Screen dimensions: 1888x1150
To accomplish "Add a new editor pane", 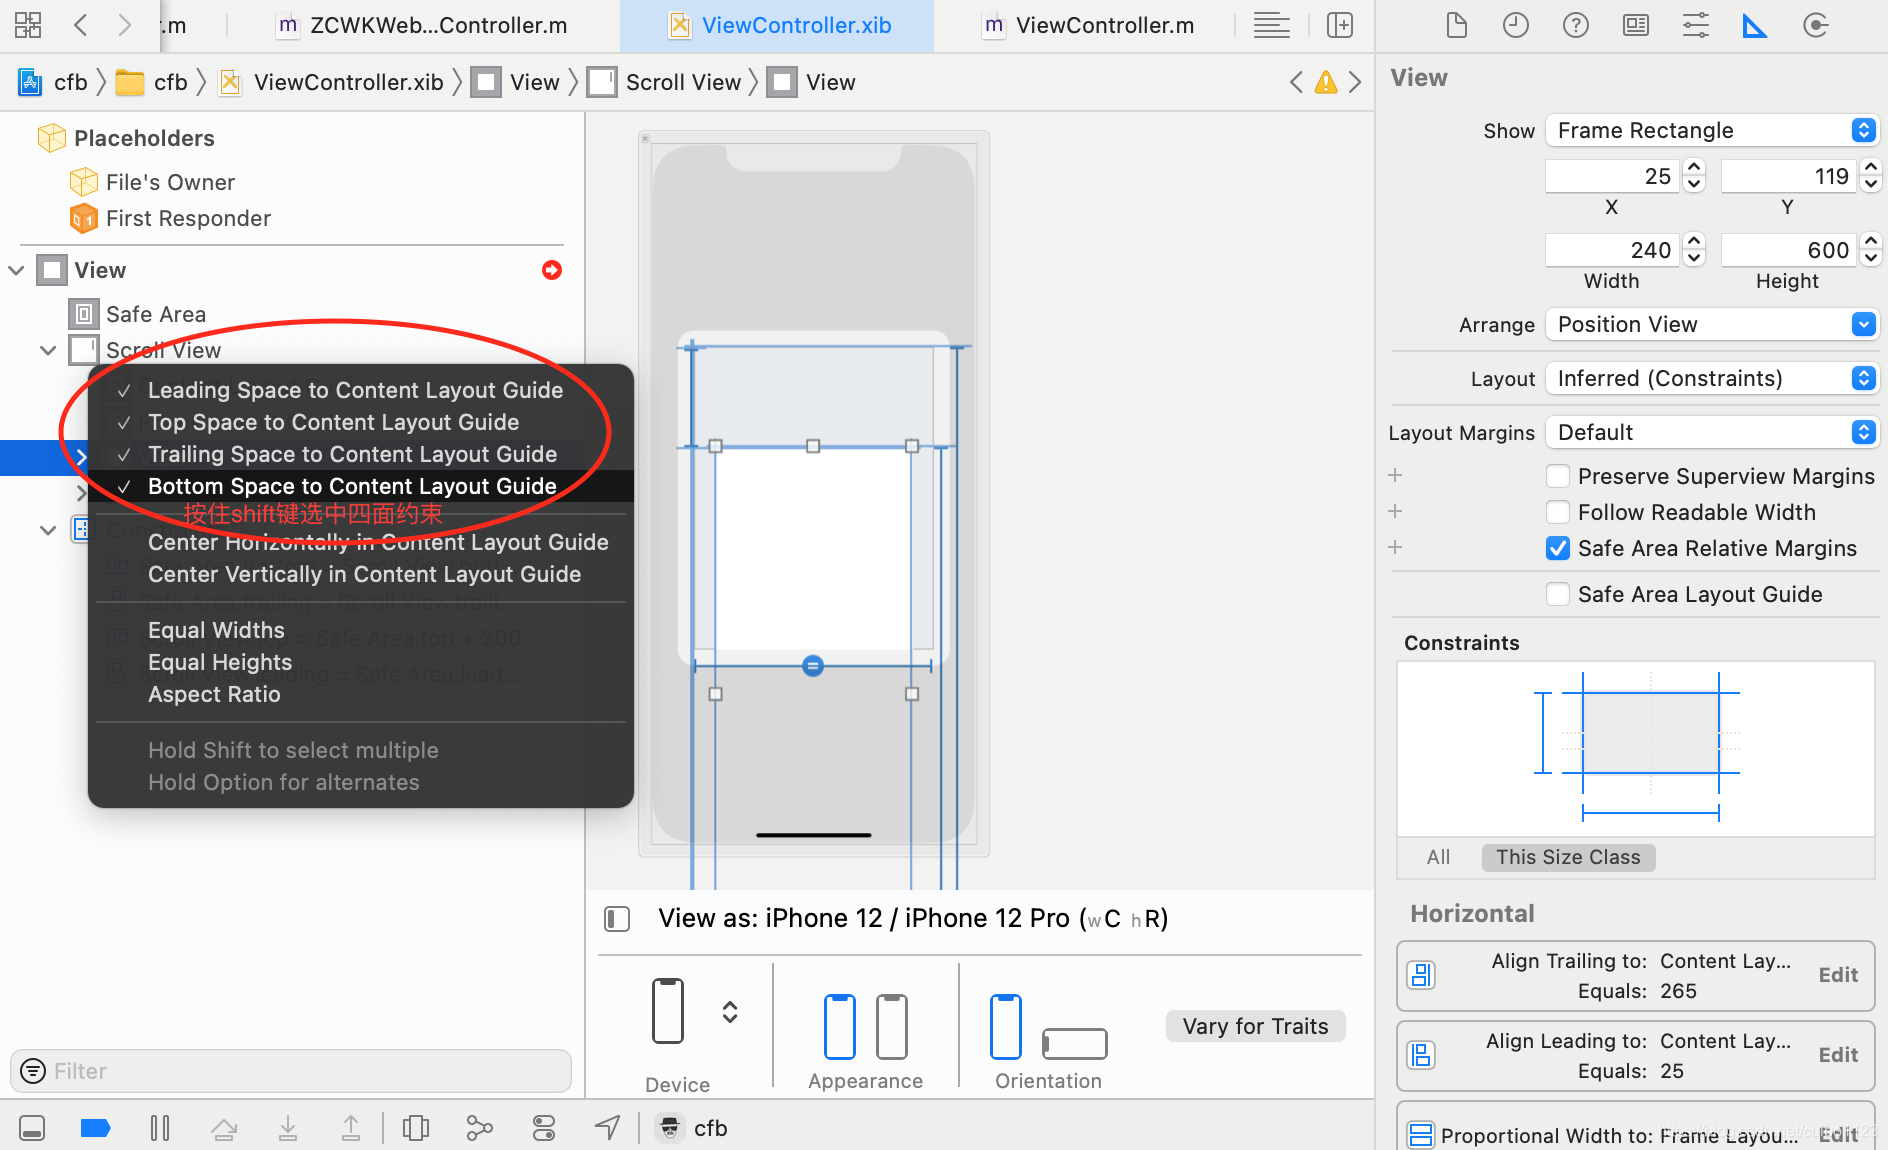I will pyautogui.click(x=1340, y=25).
